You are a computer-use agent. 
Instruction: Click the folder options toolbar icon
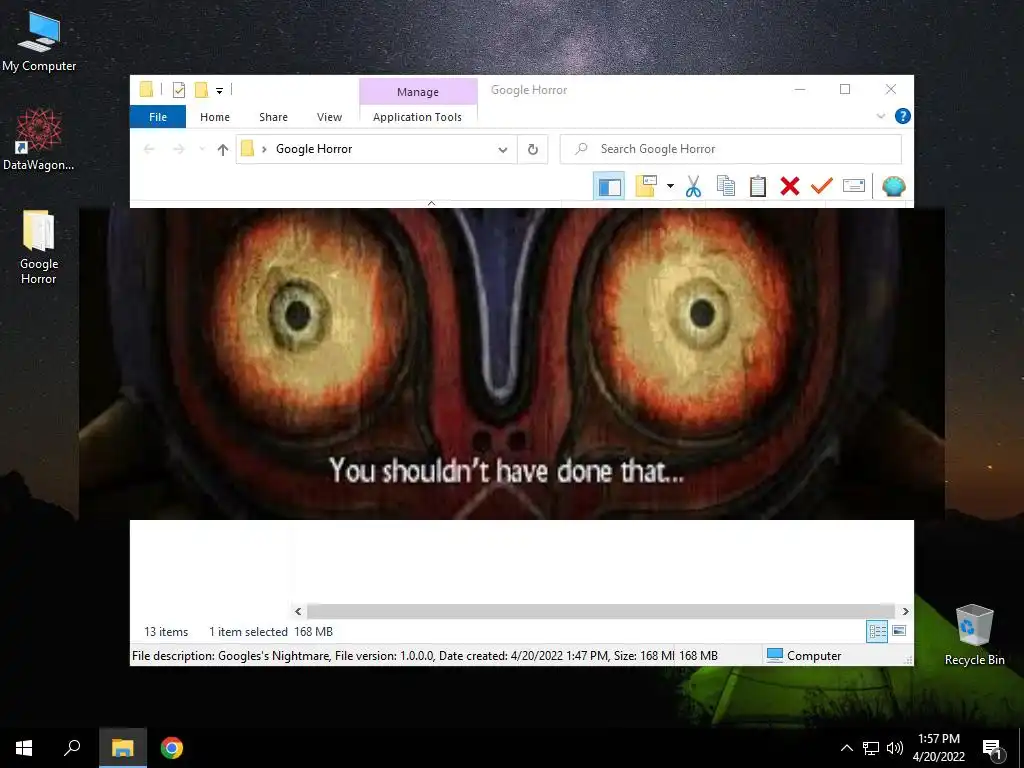pyautogui.click(x=645, y=186)
